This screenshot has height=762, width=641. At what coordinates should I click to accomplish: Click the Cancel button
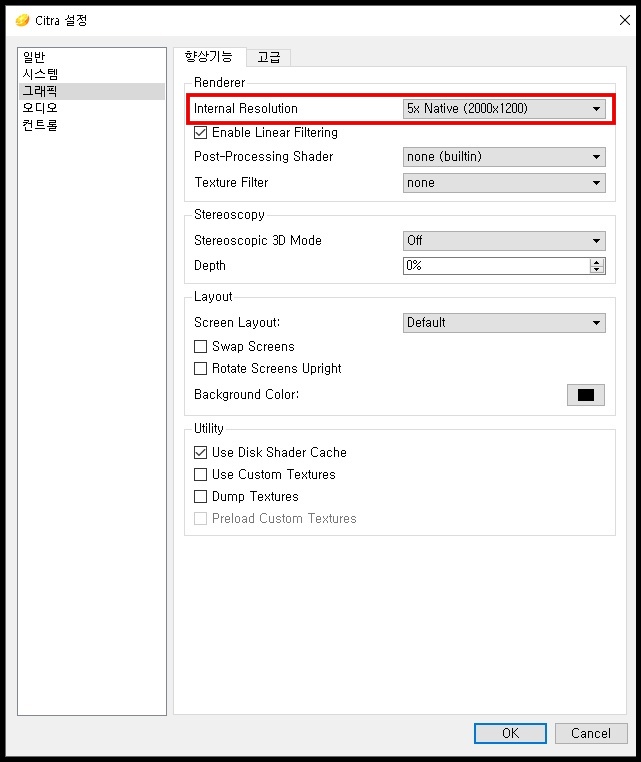[x=590, y=733]
